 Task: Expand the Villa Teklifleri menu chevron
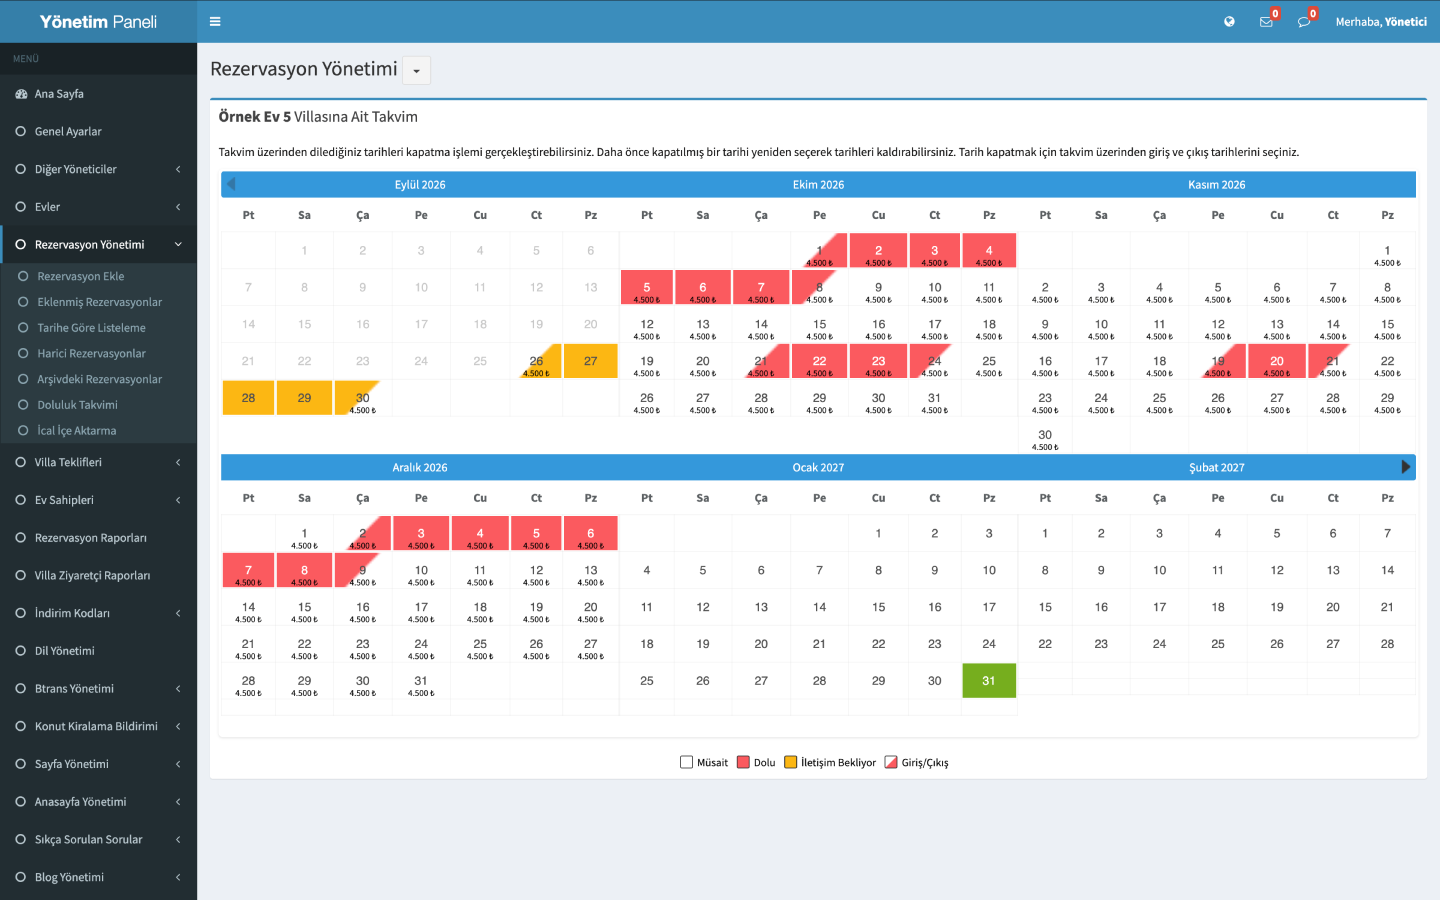(178, 462)
